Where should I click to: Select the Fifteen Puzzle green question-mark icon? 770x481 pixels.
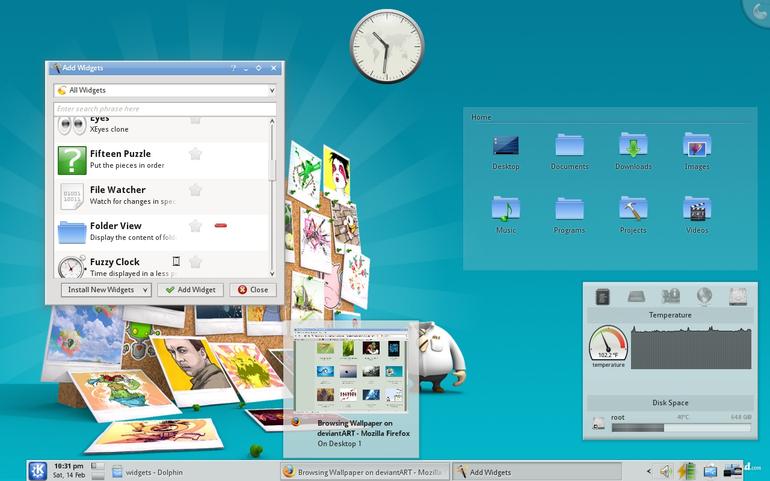pyautogui.click(x=72, y=160)
